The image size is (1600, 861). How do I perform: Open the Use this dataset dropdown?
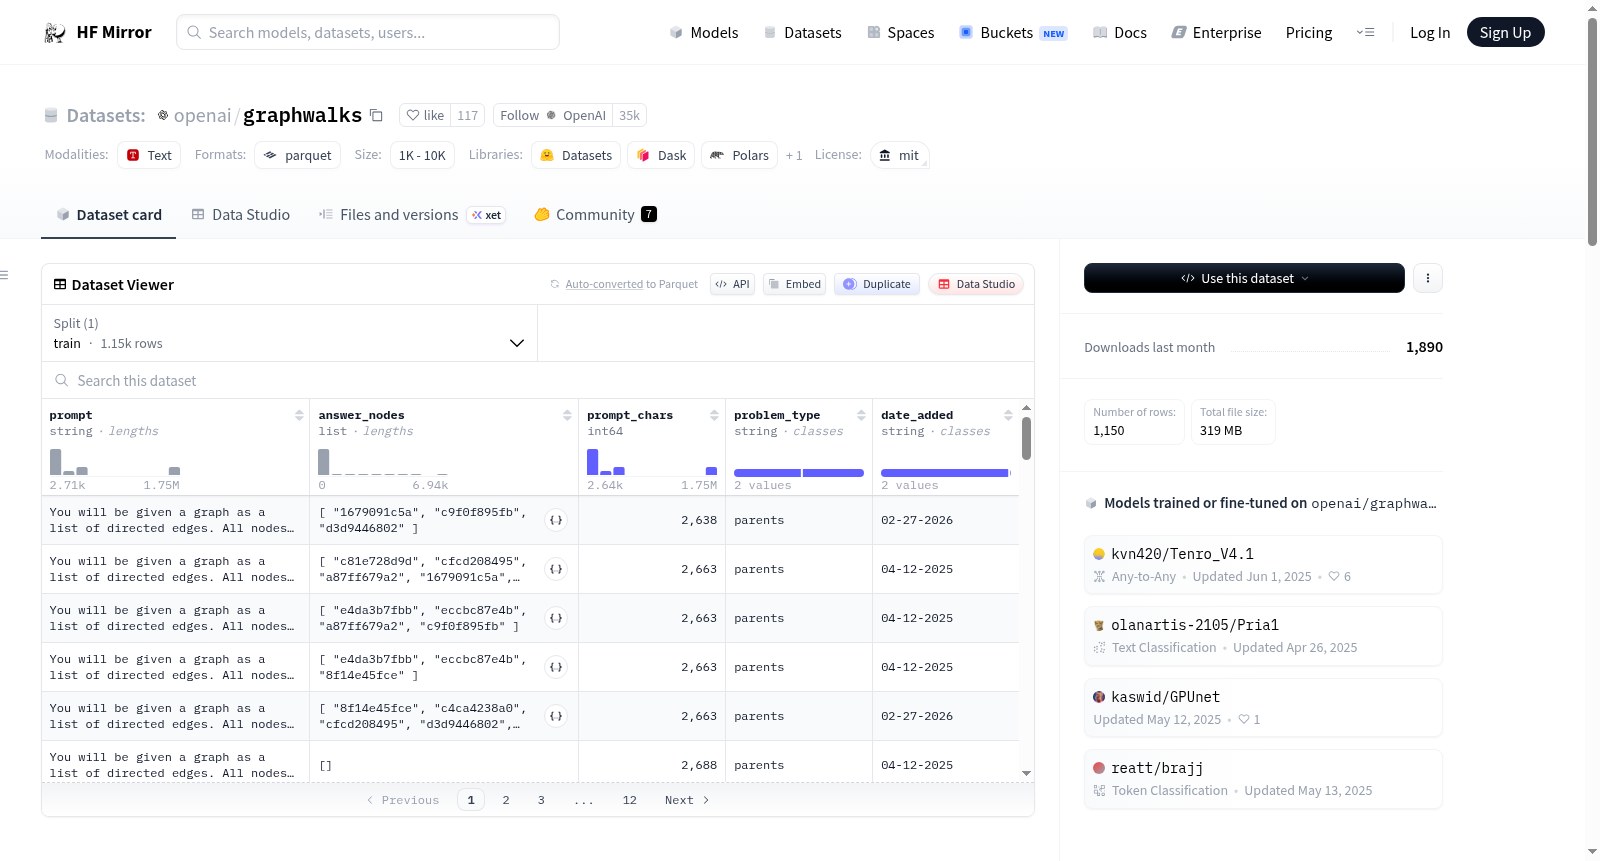1244,278
